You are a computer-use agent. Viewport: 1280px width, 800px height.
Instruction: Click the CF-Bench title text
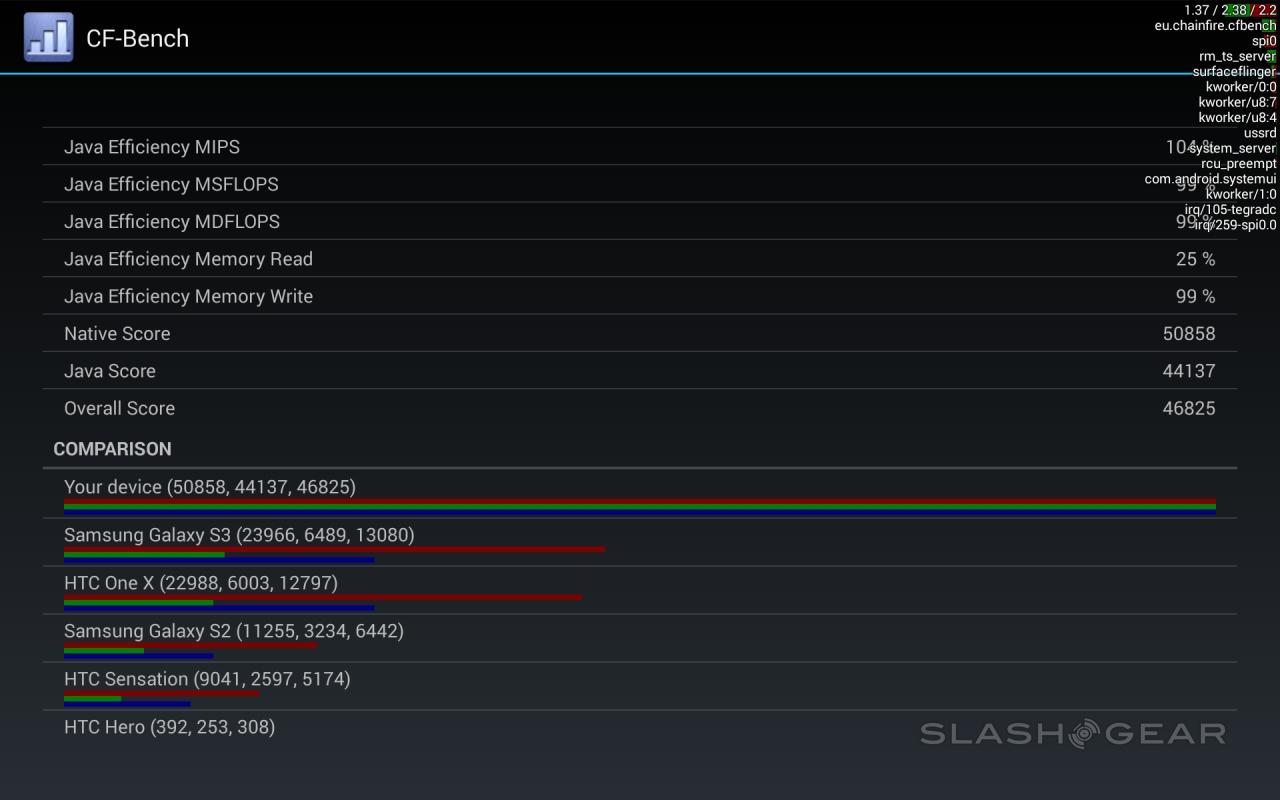coord(137,38)
